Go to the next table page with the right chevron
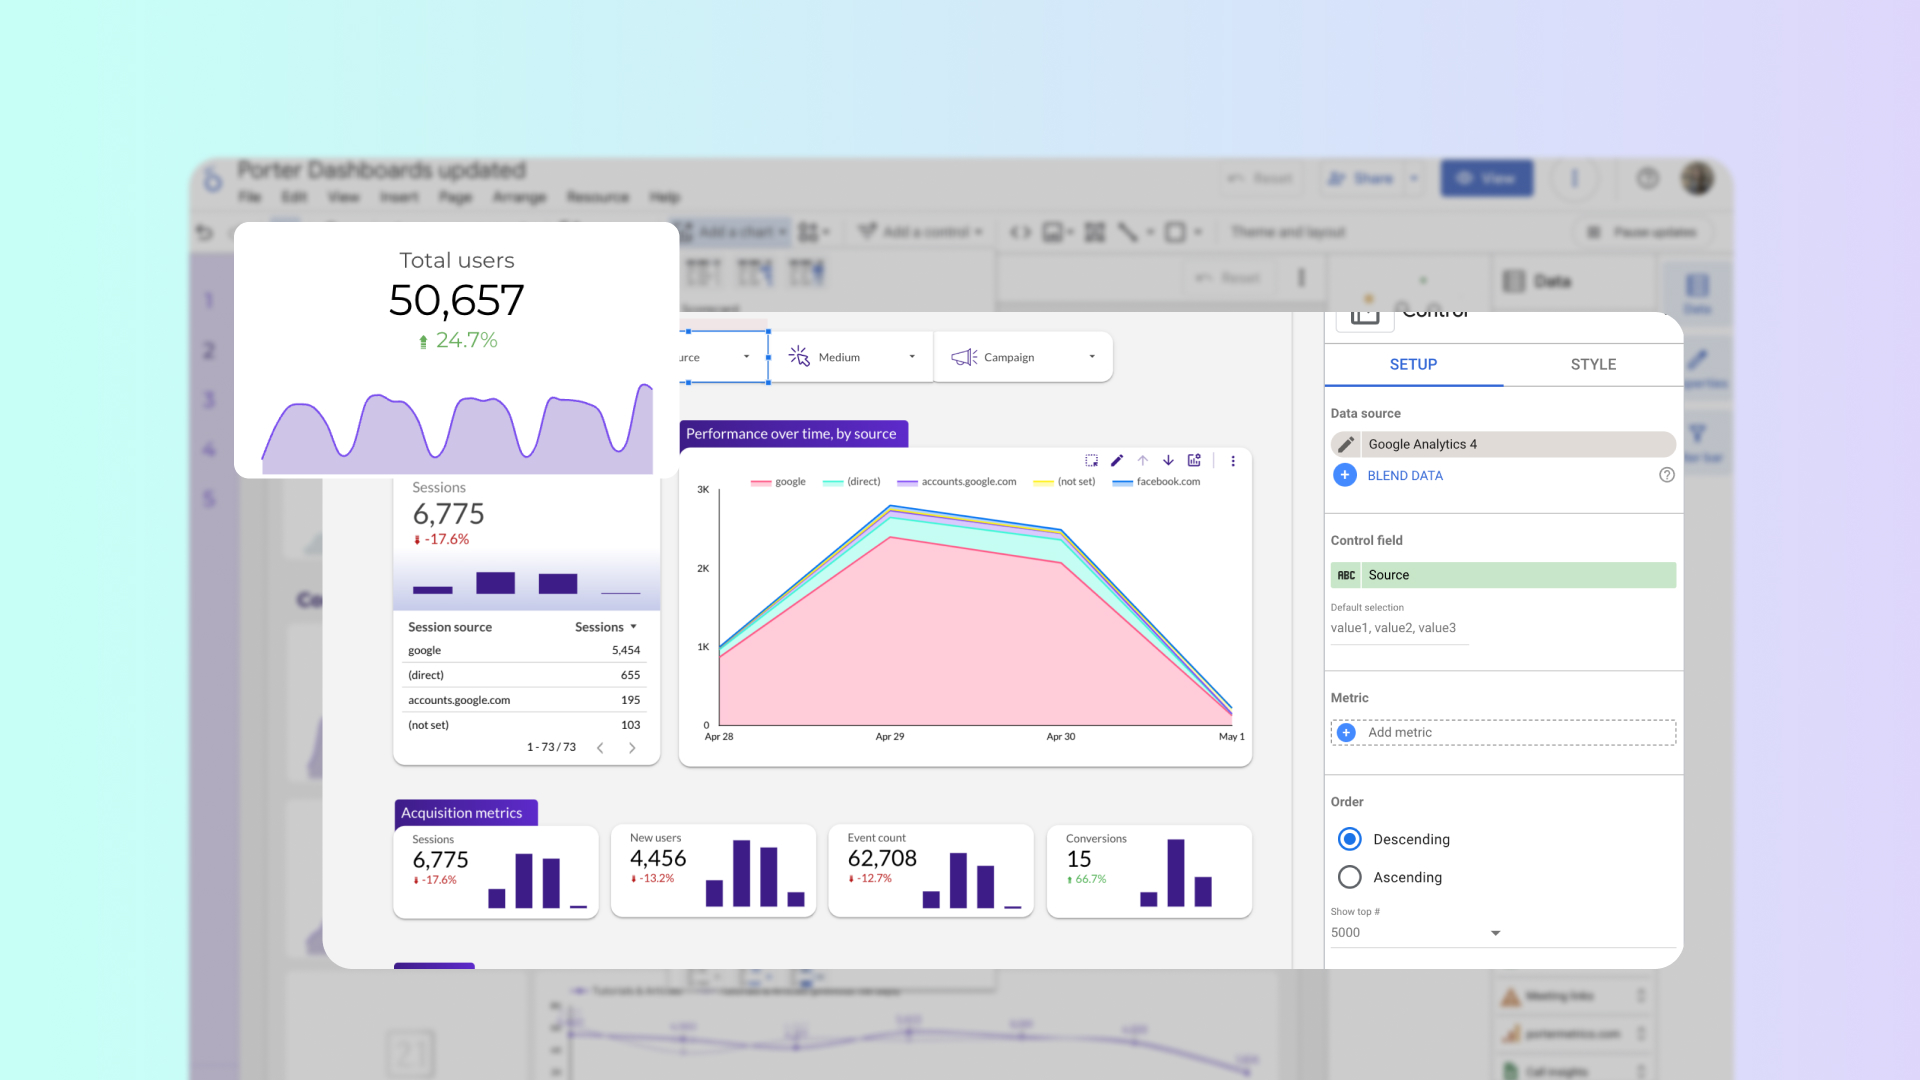Image resolution: width=1920 pixels, height=1080 pixels. [x=632, y=747]
